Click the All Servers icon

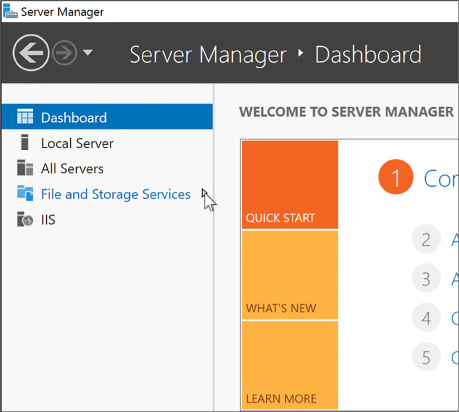tap(25, 168)
